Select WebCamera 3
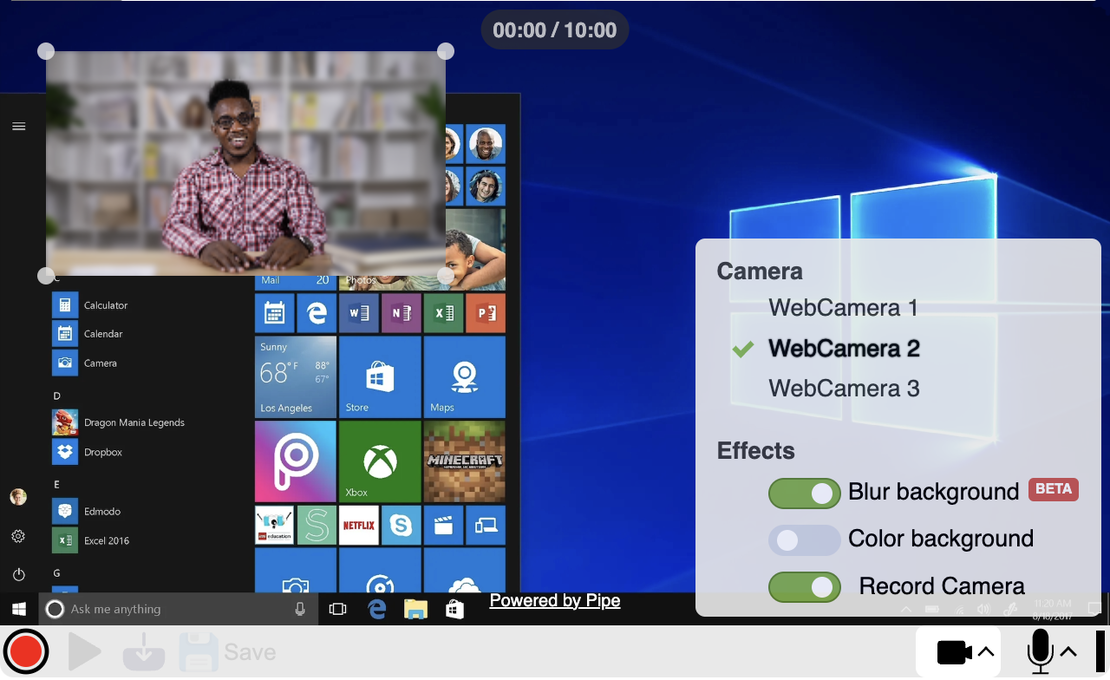The image size is (1110, 680). tap(844, 388)
